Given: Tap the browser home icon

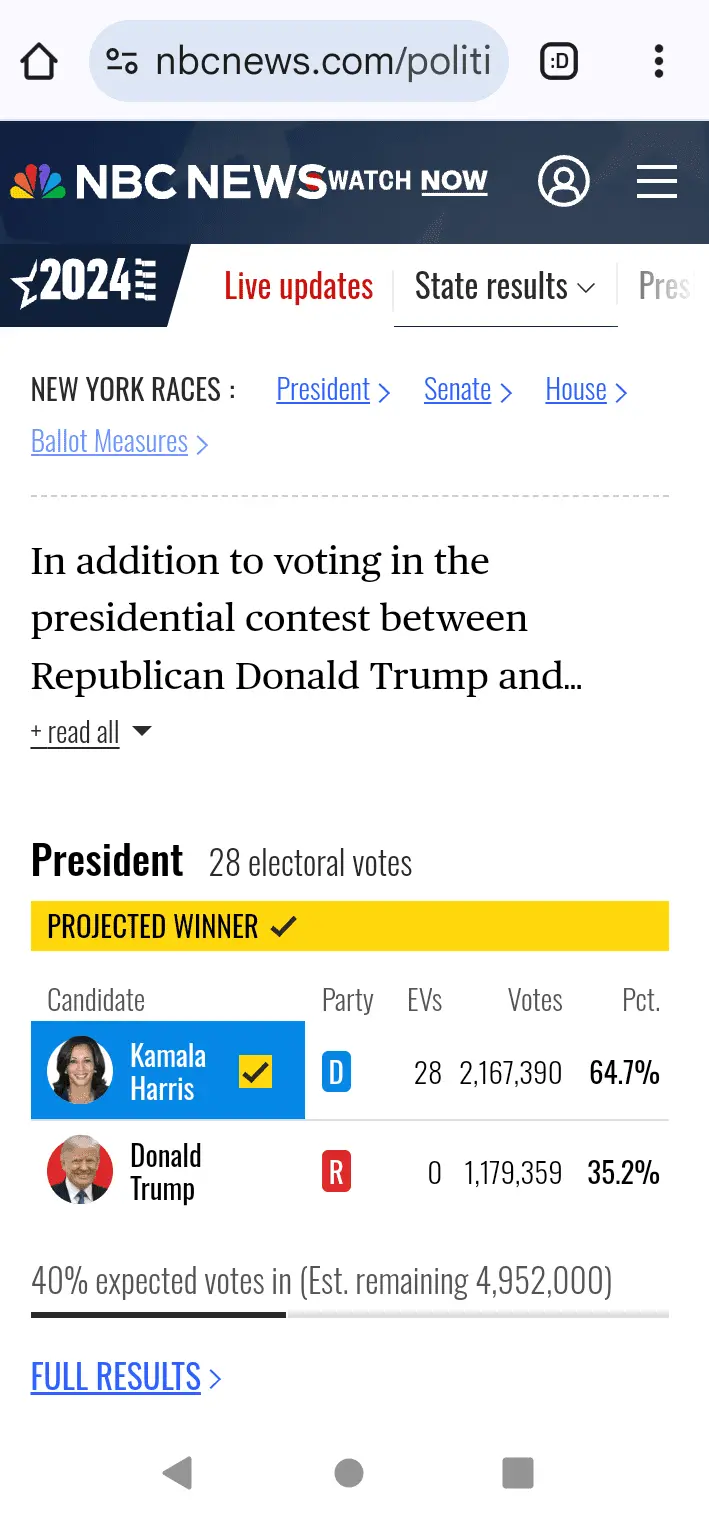Looking at the screenshot, I should point(39,62).
